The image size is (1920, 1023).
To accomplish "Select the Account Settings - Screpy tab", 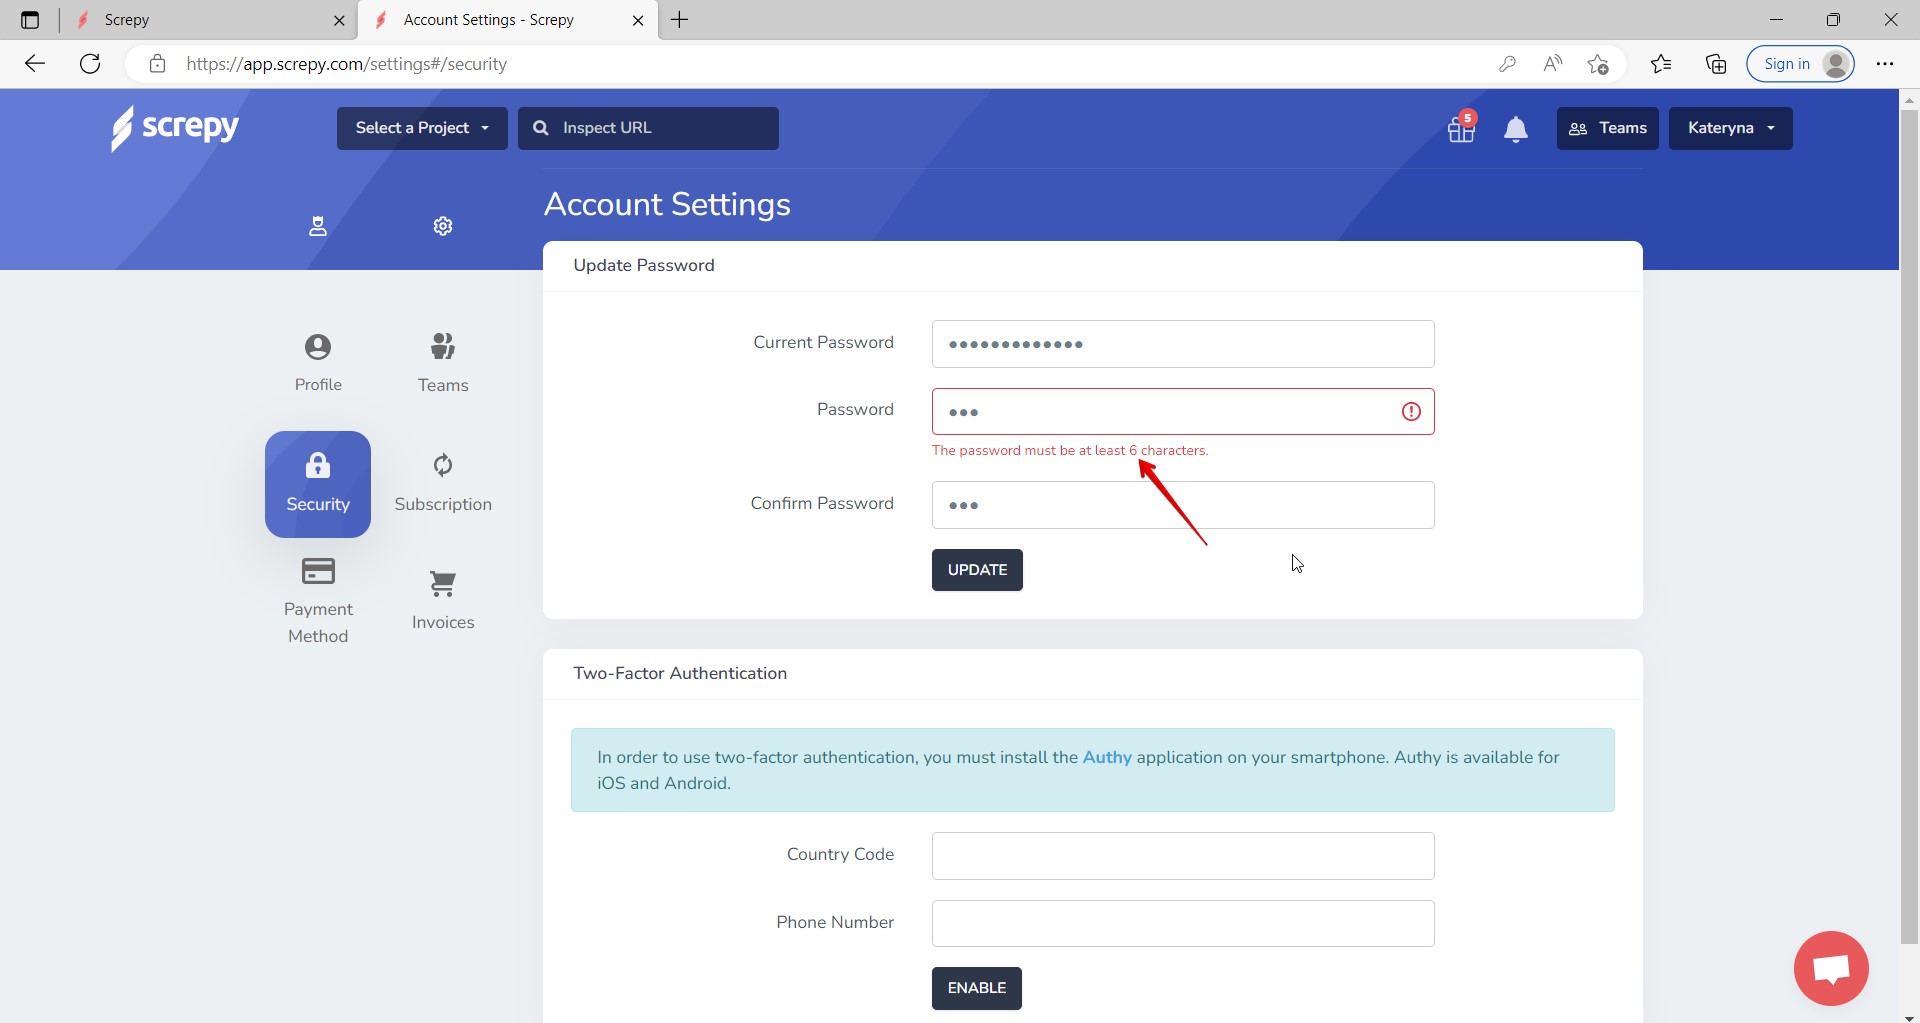I will click(x=507, y=20).
